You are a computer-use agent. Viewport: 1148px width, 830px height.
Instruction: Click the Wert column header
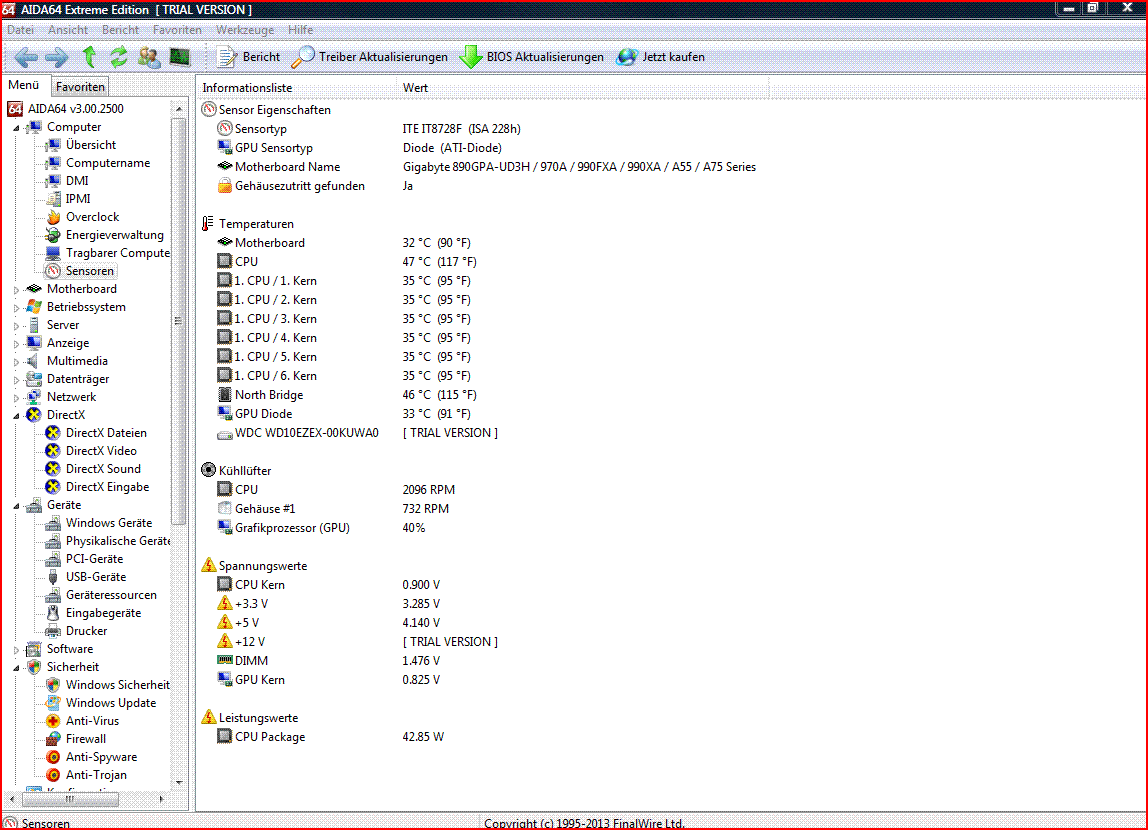pos(583,88)
